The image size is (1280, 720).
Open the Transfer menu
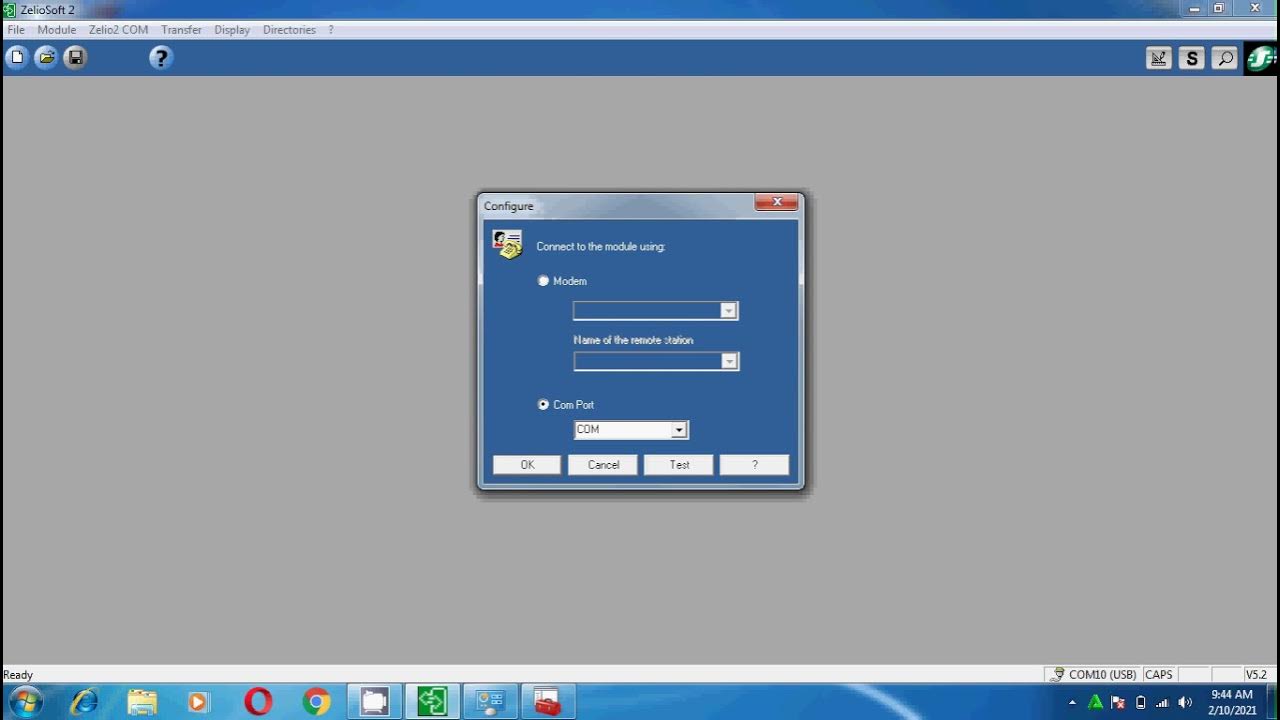(181, 30)
